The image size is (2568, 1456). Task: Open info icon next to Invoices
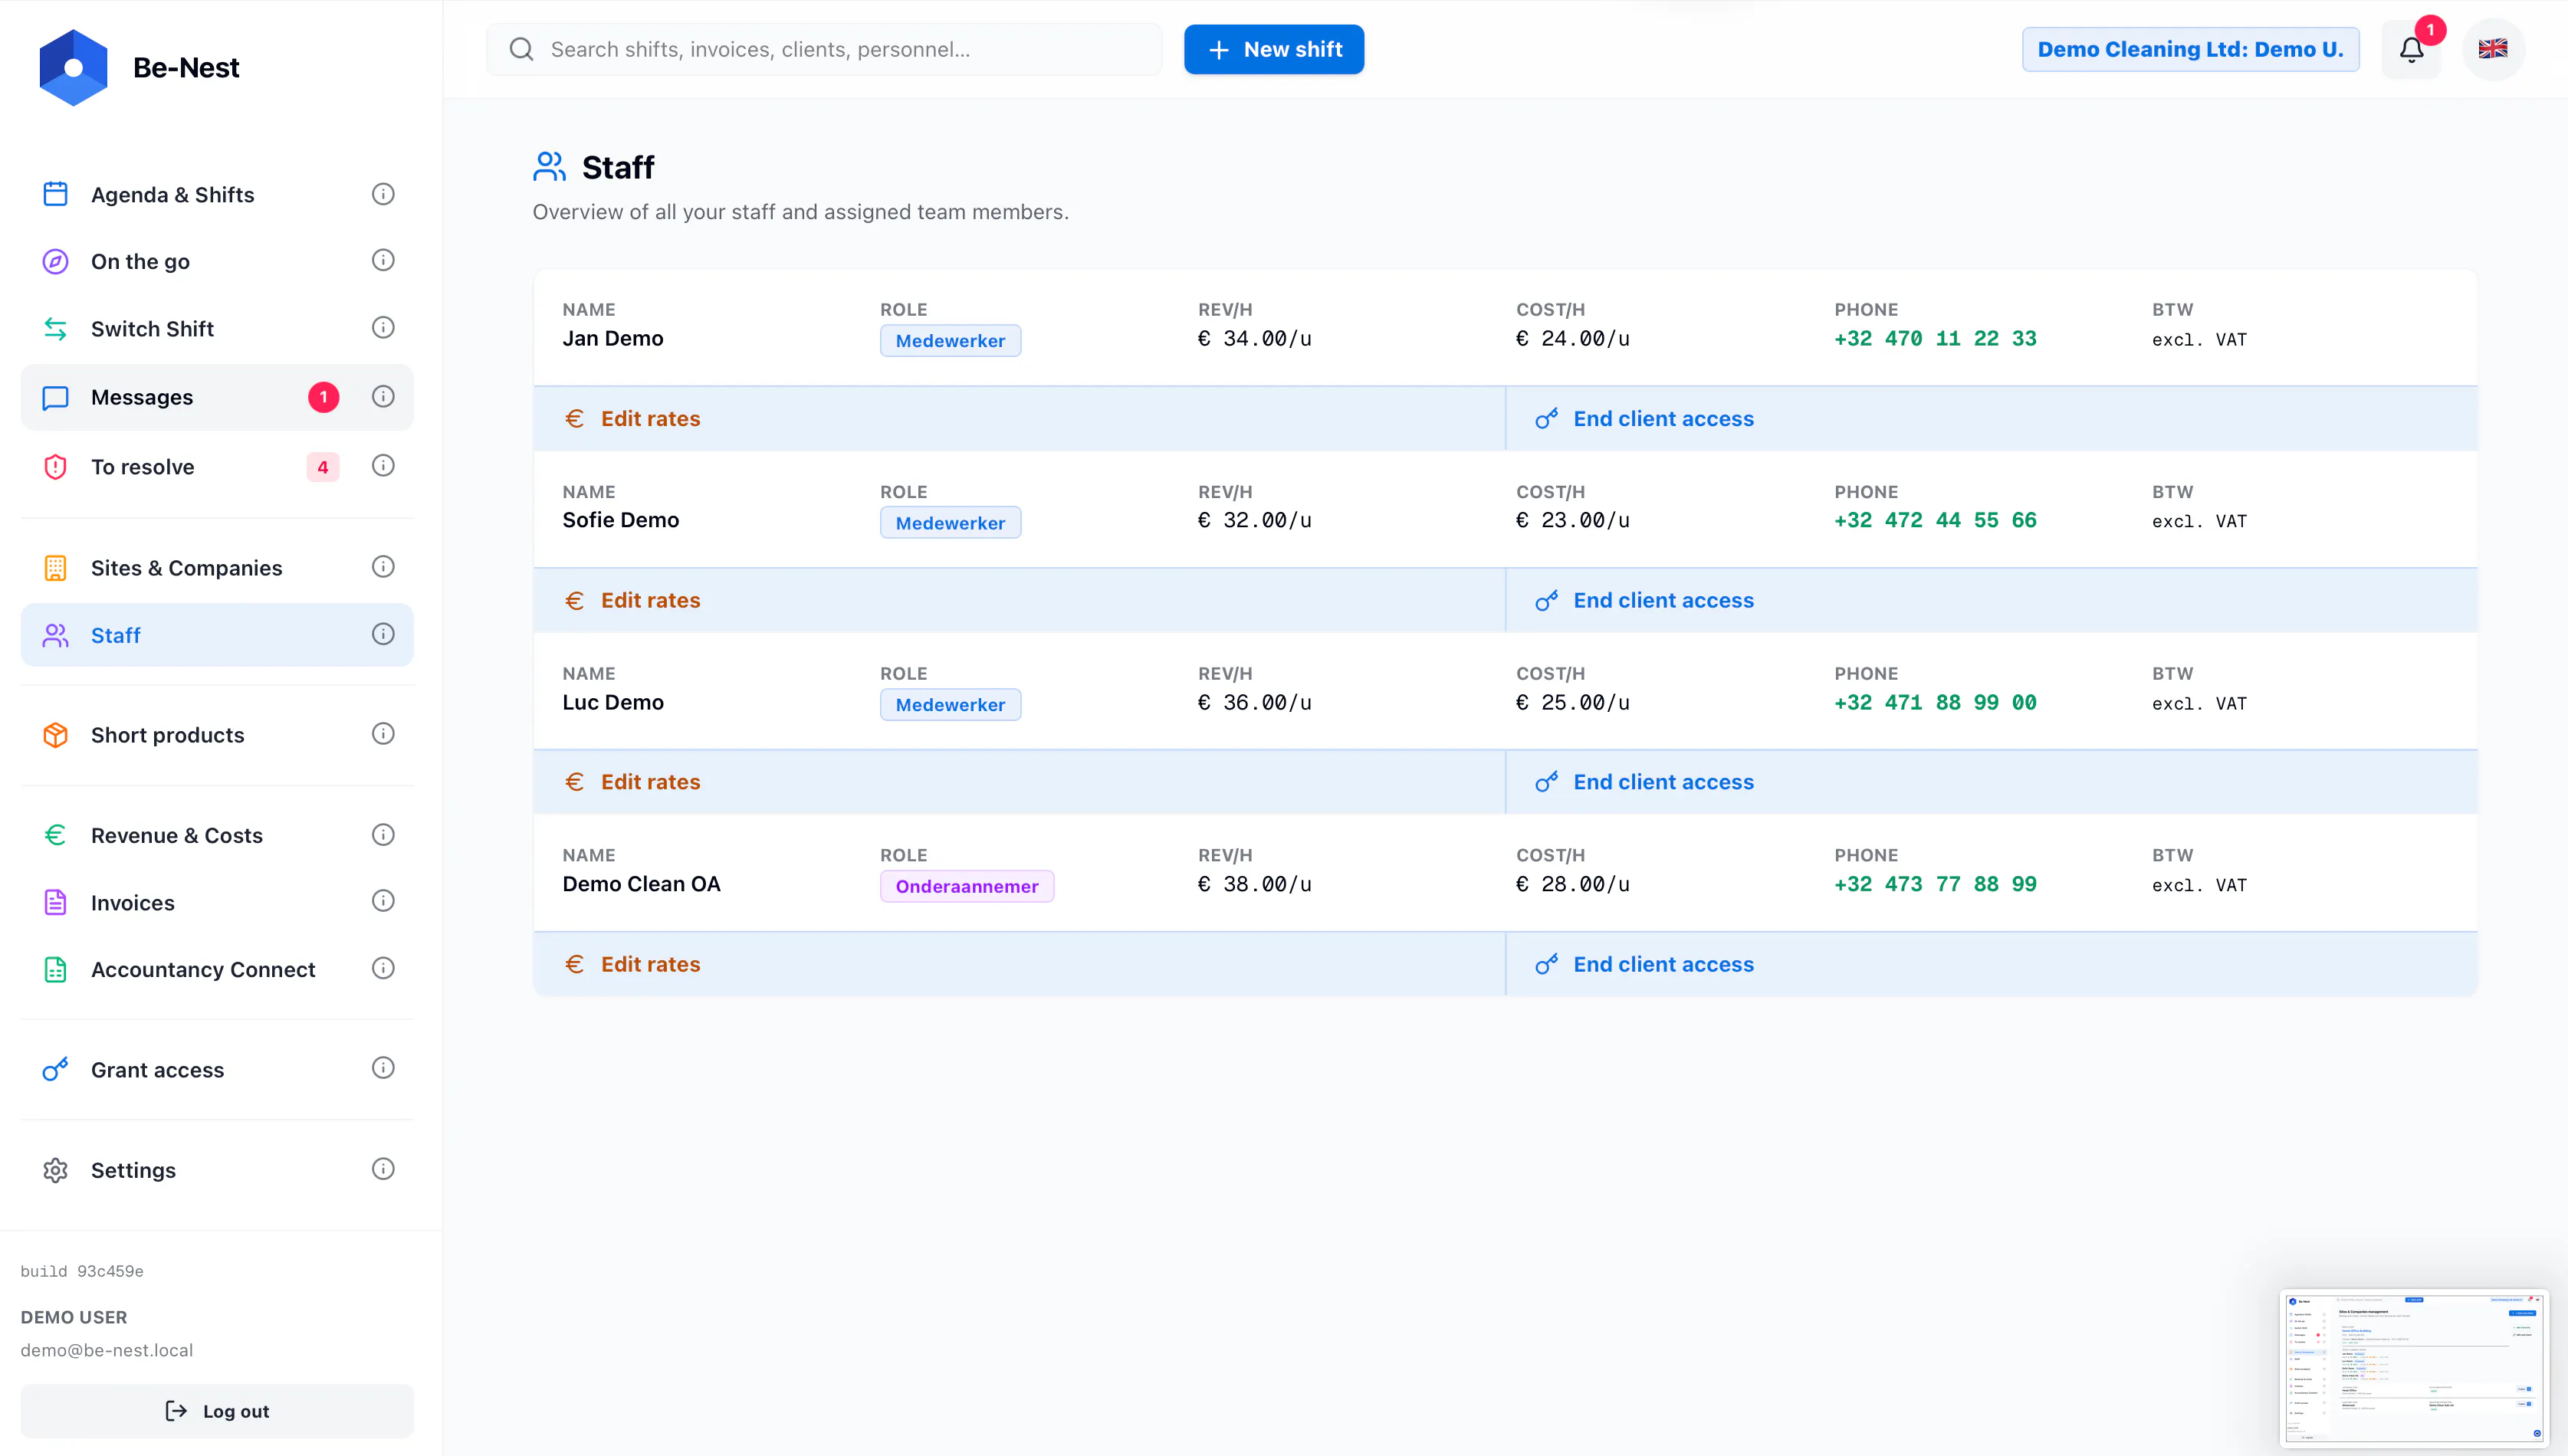[383, 901]
